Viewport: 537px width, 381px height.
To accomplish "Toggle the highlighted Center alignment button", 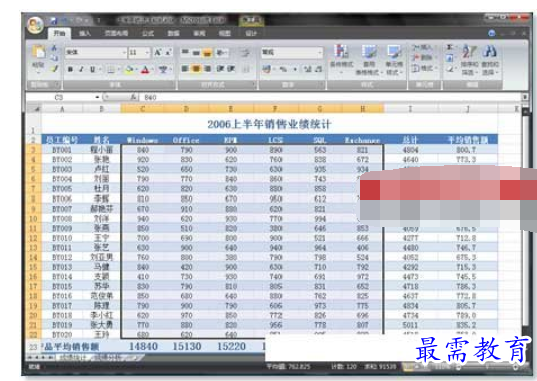I will point(196,69).
